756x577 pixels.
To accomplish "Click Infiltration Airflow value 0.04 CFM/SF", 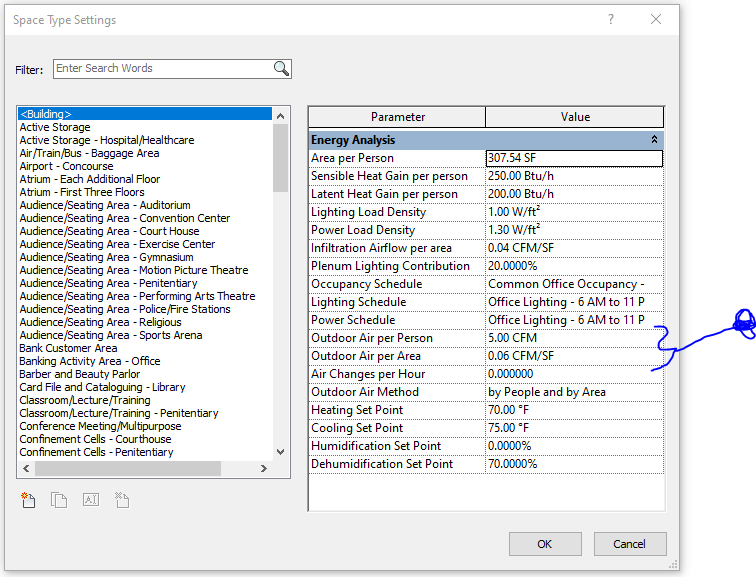I will click(x=574, y=248).
